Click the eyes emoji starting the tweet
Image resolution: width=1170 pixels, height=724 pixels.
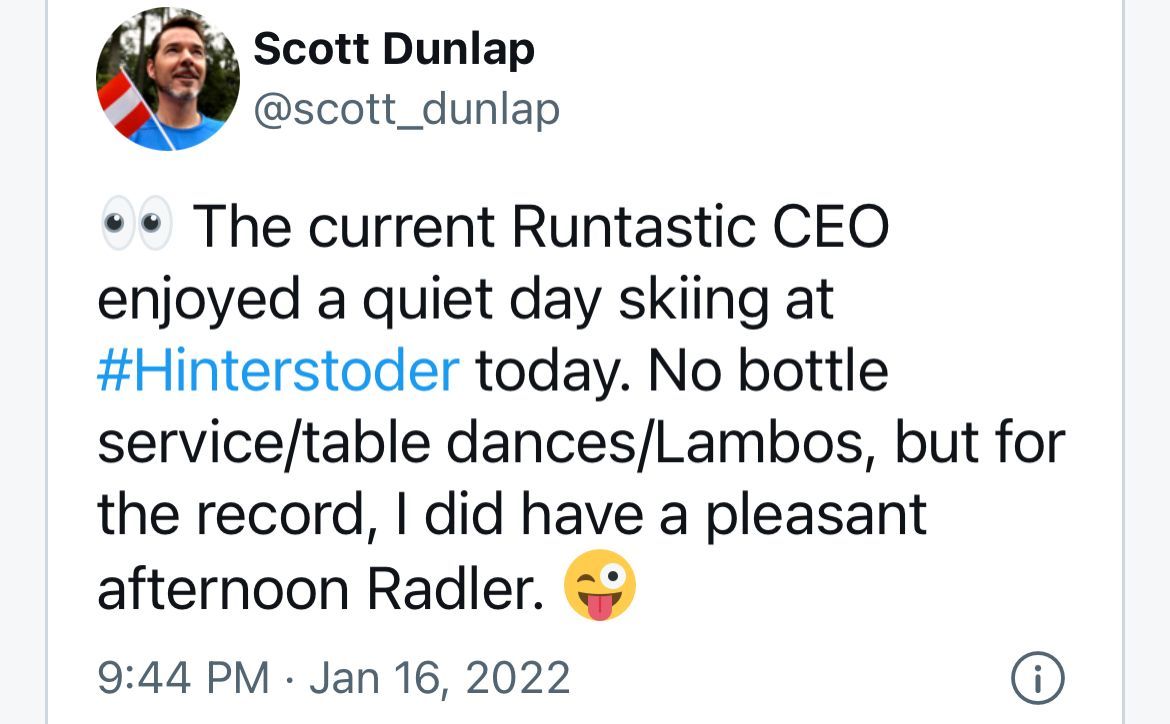click(137, 228)
